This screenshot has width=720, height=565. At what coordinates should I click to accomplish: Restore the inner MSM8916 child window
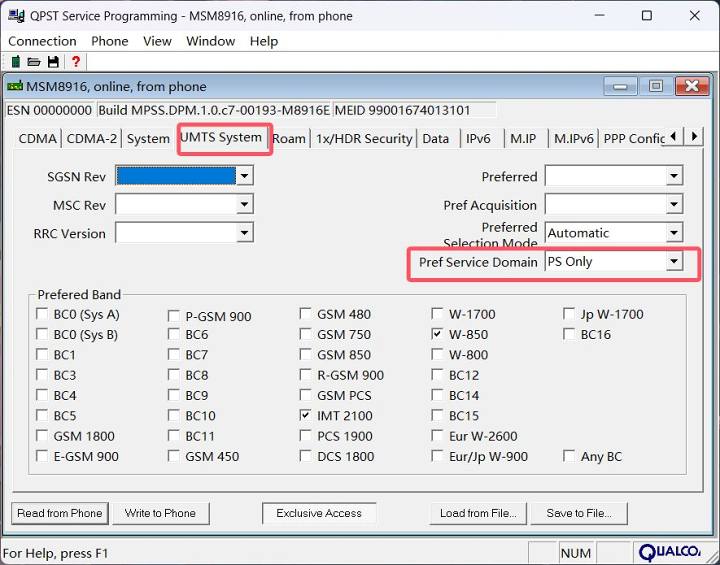click(656, 86)
